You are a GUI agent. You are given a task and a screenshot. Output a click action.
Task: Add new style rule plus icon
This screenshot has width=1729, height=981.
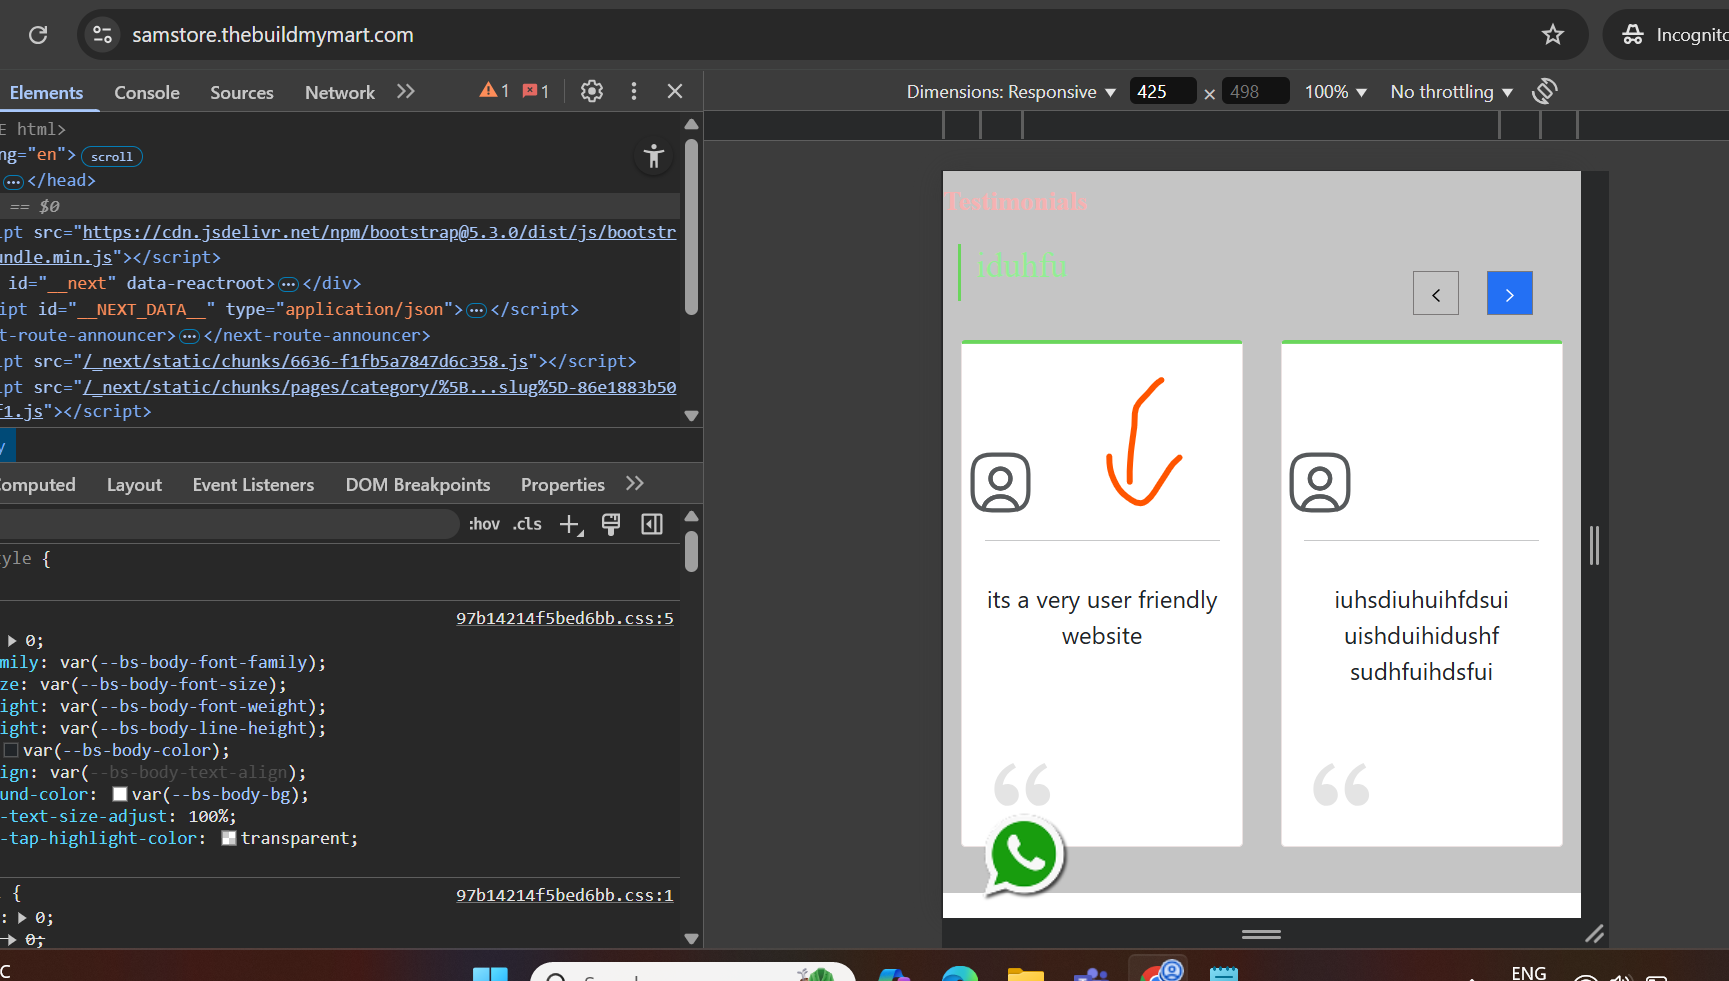pyautogui.click(x=571, y=524)
